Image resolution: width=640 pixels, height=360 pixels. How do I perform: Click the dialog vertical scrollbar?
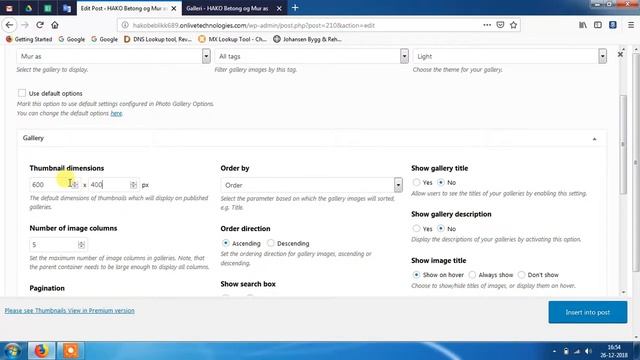pos(623,145)
